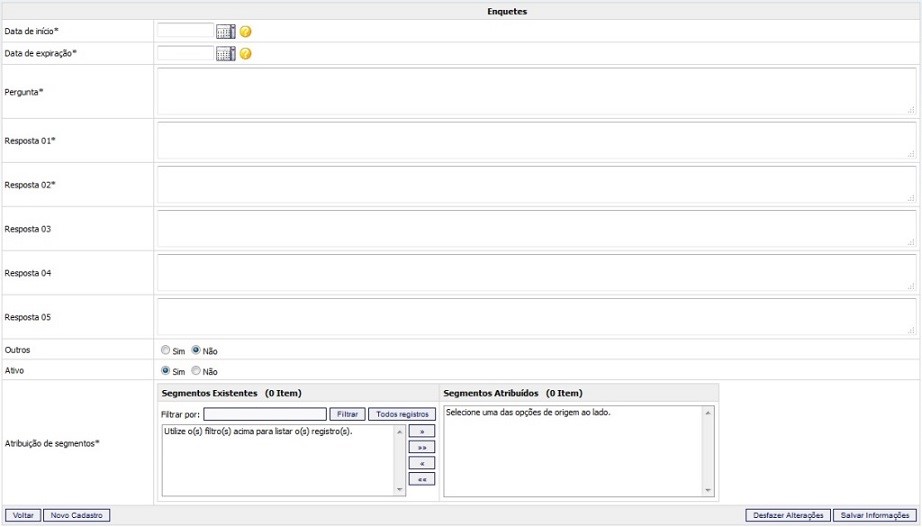Click help icon beside Data de início
This screenshot has height=527, width=922.
coord(246,32)
